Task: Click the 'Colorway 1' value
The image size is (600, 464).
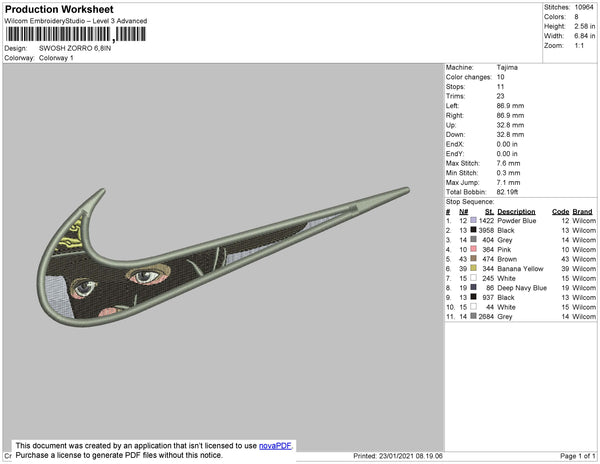Action: pyautogui.click(x=56, y=58)
